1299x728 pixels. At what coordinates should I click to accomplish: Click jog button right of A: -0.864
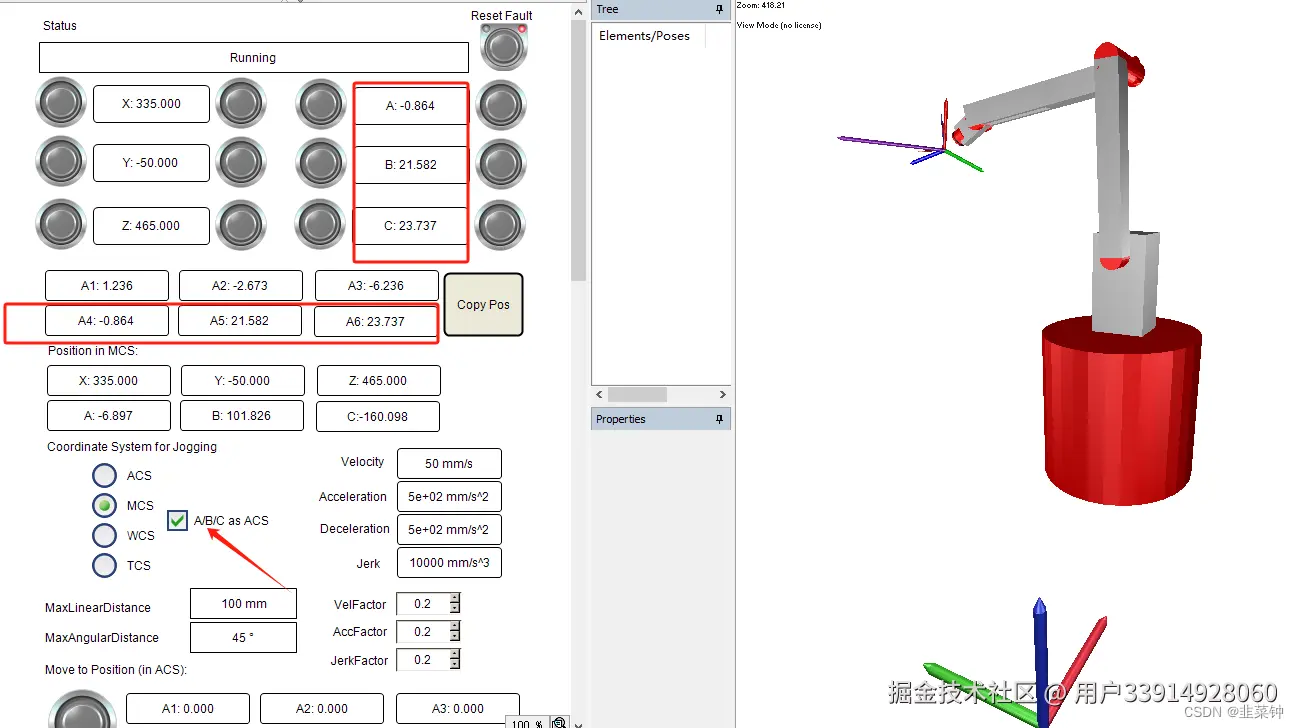click(x=500, y=105)
